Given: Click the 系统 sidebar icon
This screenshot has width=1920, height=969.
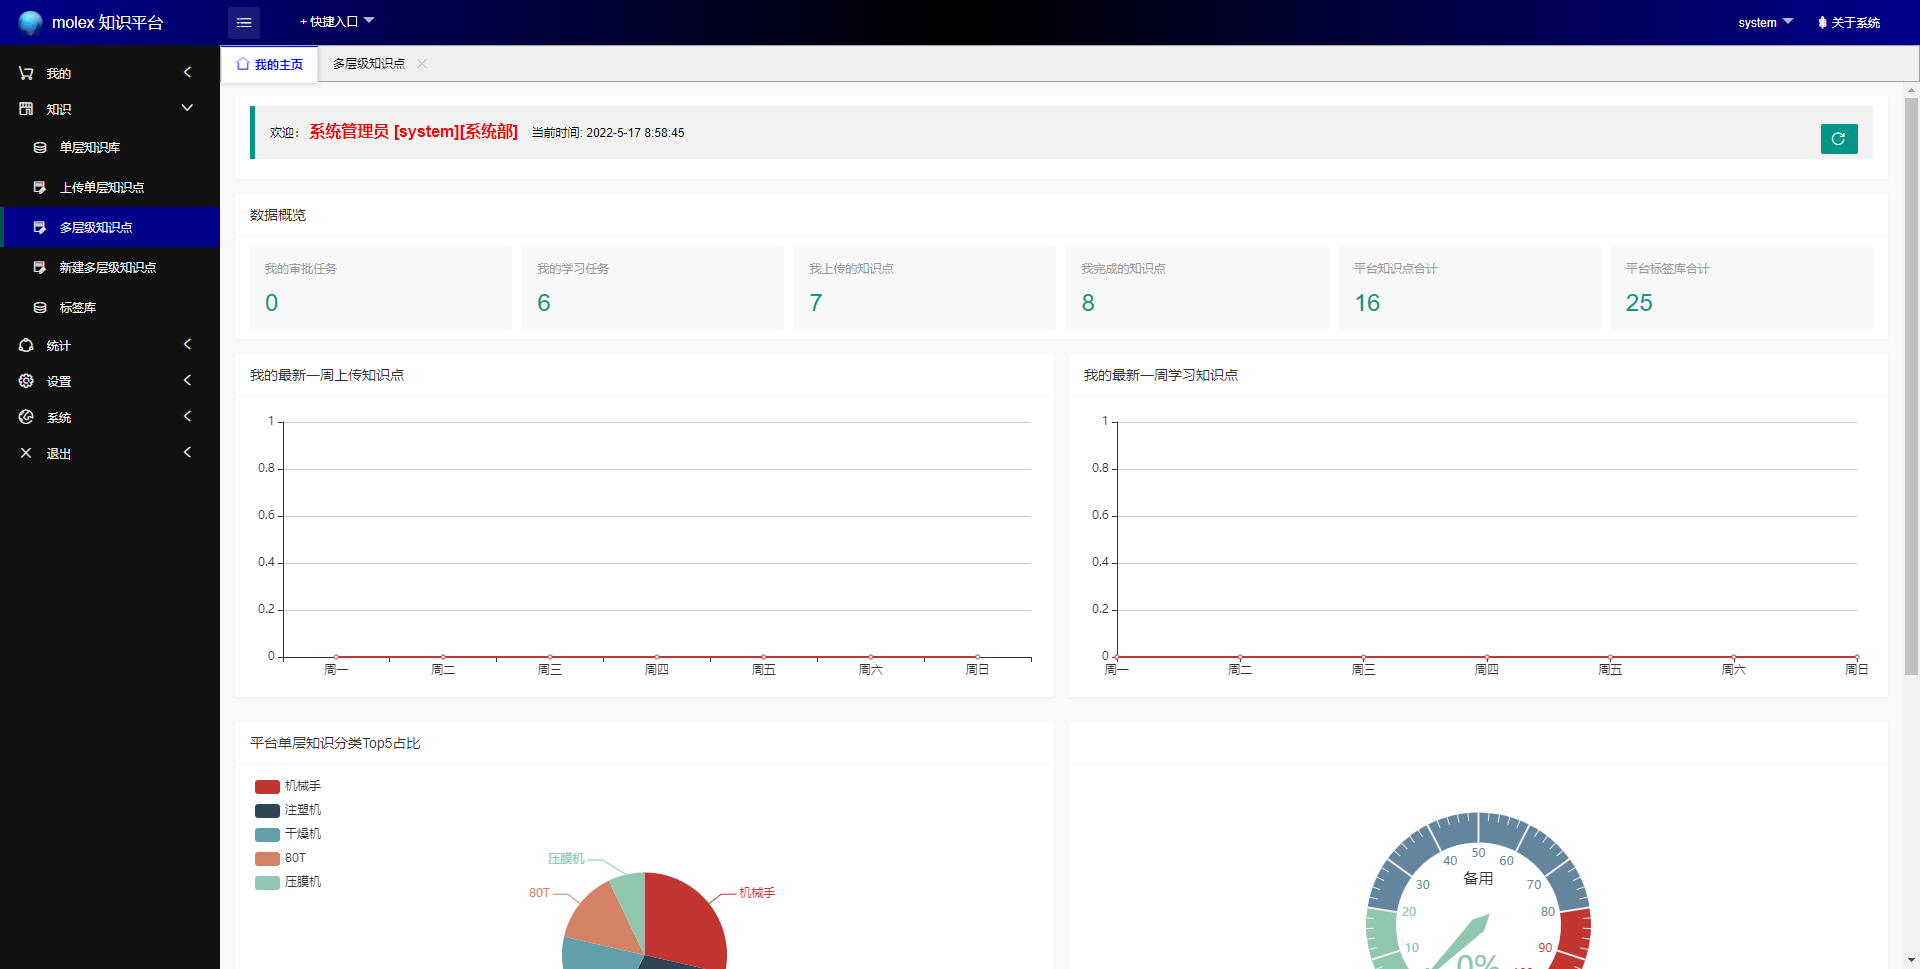Looking at the screenshot, I should tap(26, 417).
